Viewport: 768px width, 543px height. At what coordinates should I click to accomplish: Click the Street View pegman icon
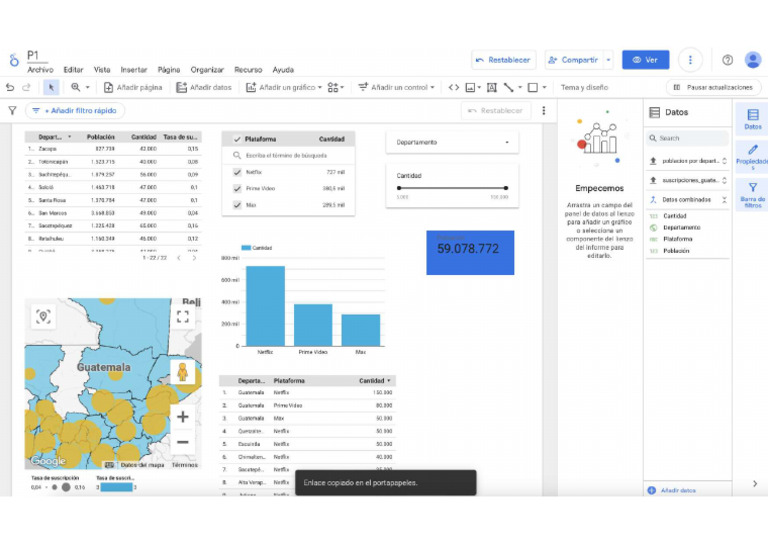[183, 372]
